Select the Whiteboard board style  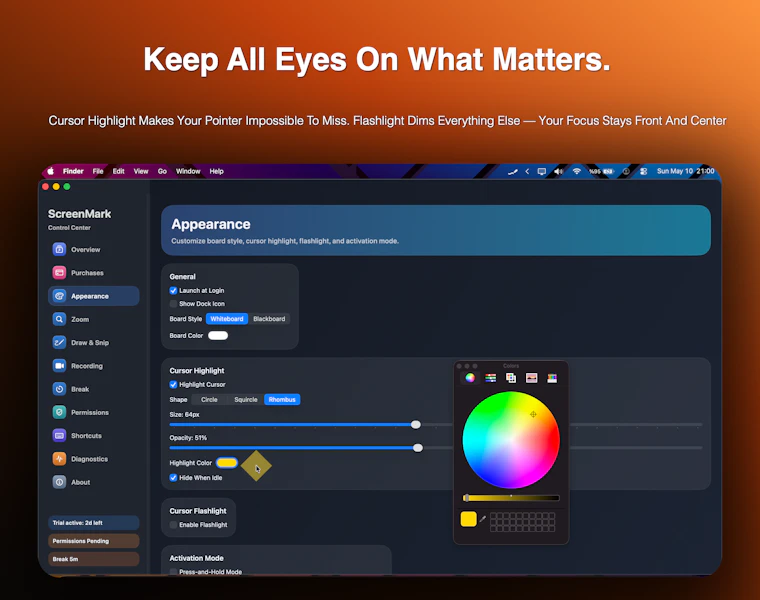coord(227,318)
